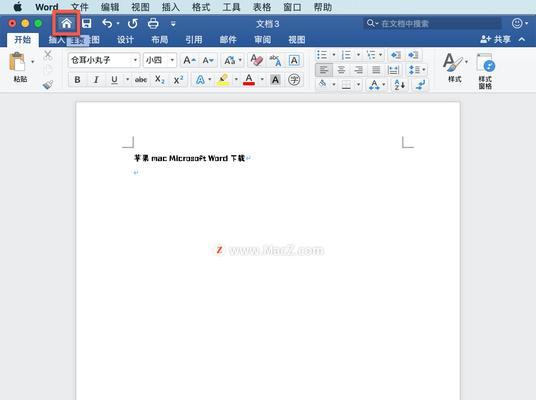Collapse the ribbon with chevron arrow
Screen dimensions: 536x400
click(522, 39)
